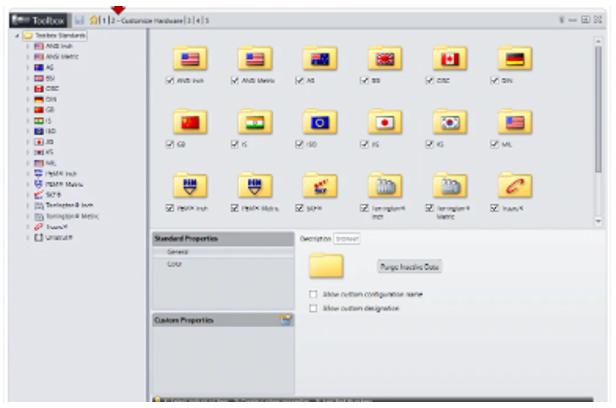Open the ISO standard folder icon
The width and height of the screenshot is (616, 408).
pyautogui.click(x=319, y=121)
